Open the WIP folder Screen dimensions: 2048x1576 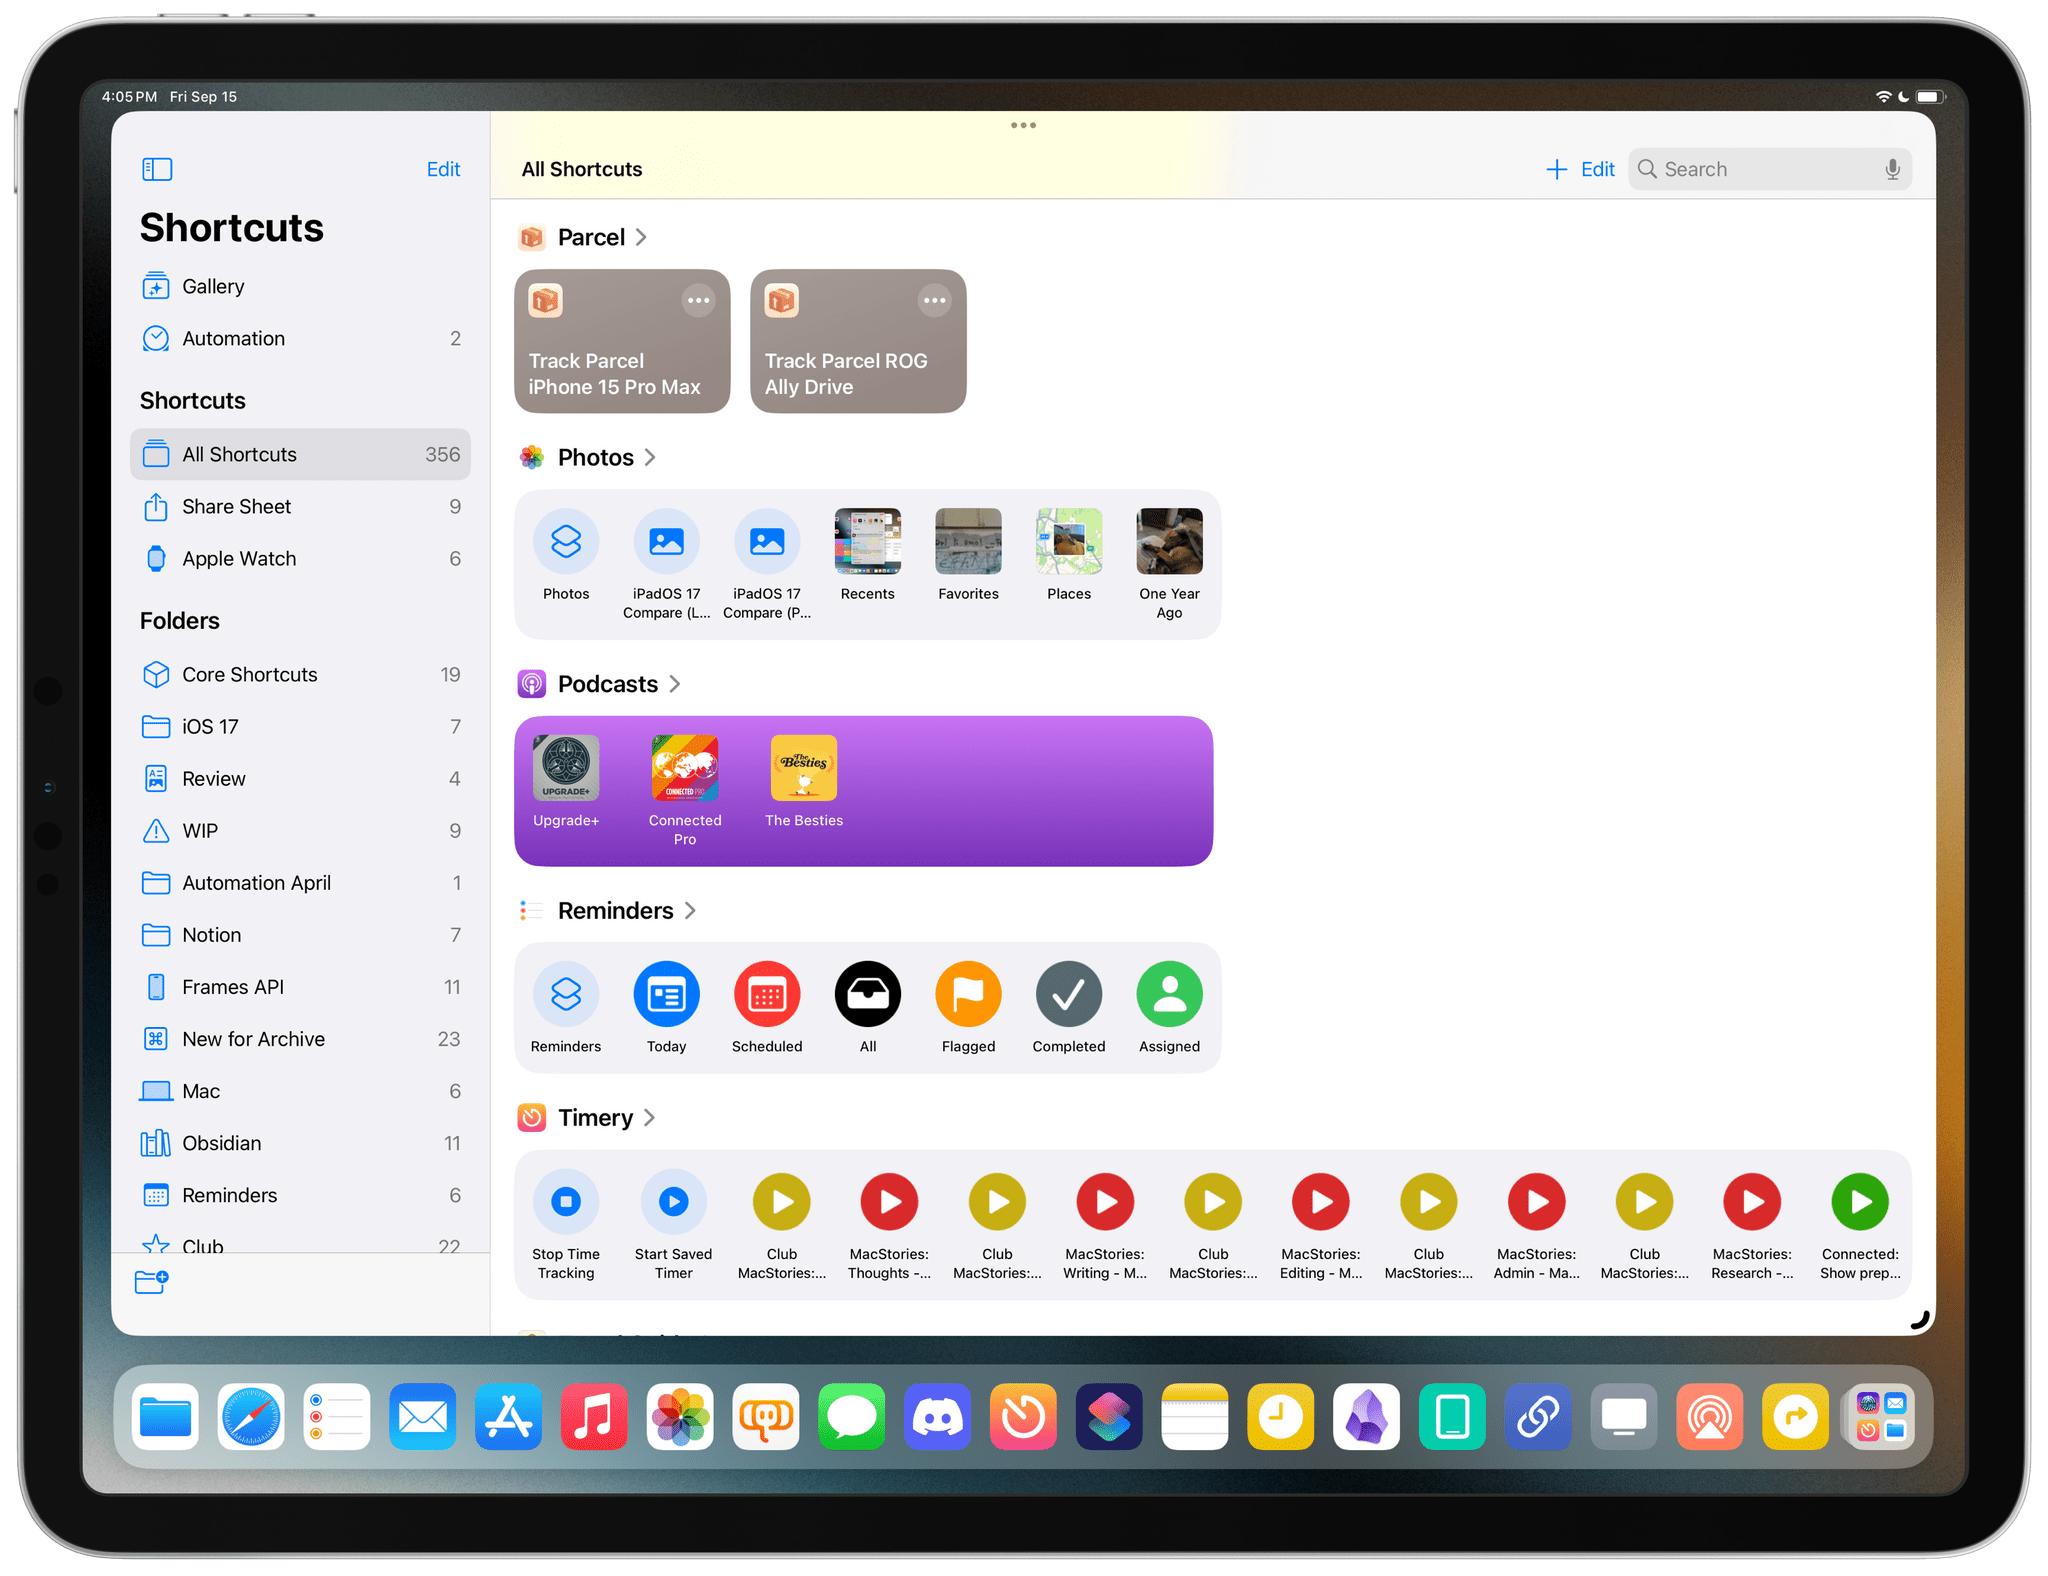pyautogui.click(x=300, y=830)
